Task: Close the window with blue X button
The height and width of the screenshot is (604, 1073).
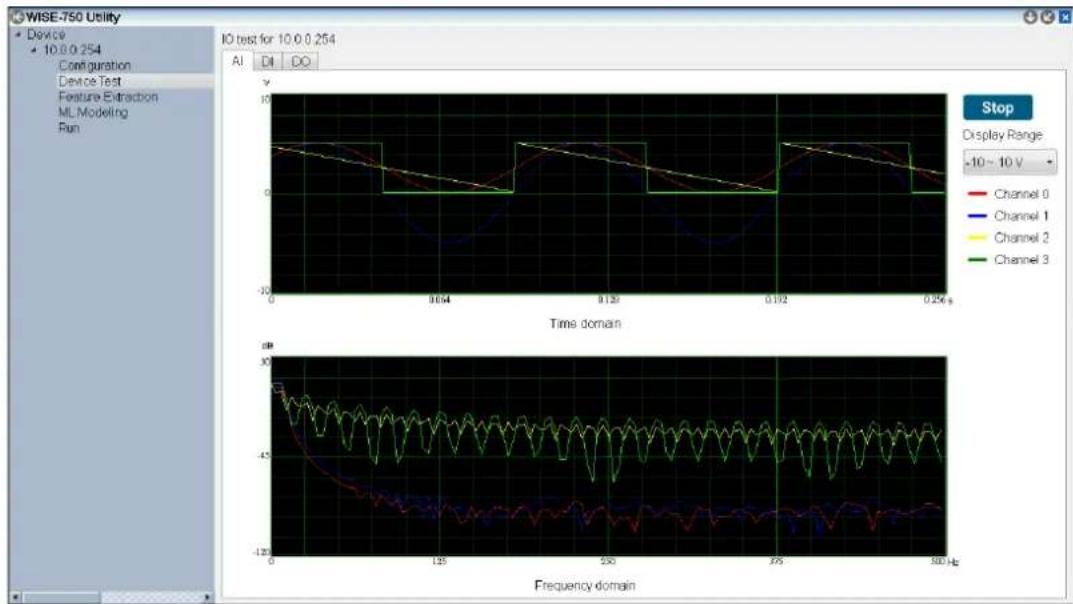Action: (1064, 17)
